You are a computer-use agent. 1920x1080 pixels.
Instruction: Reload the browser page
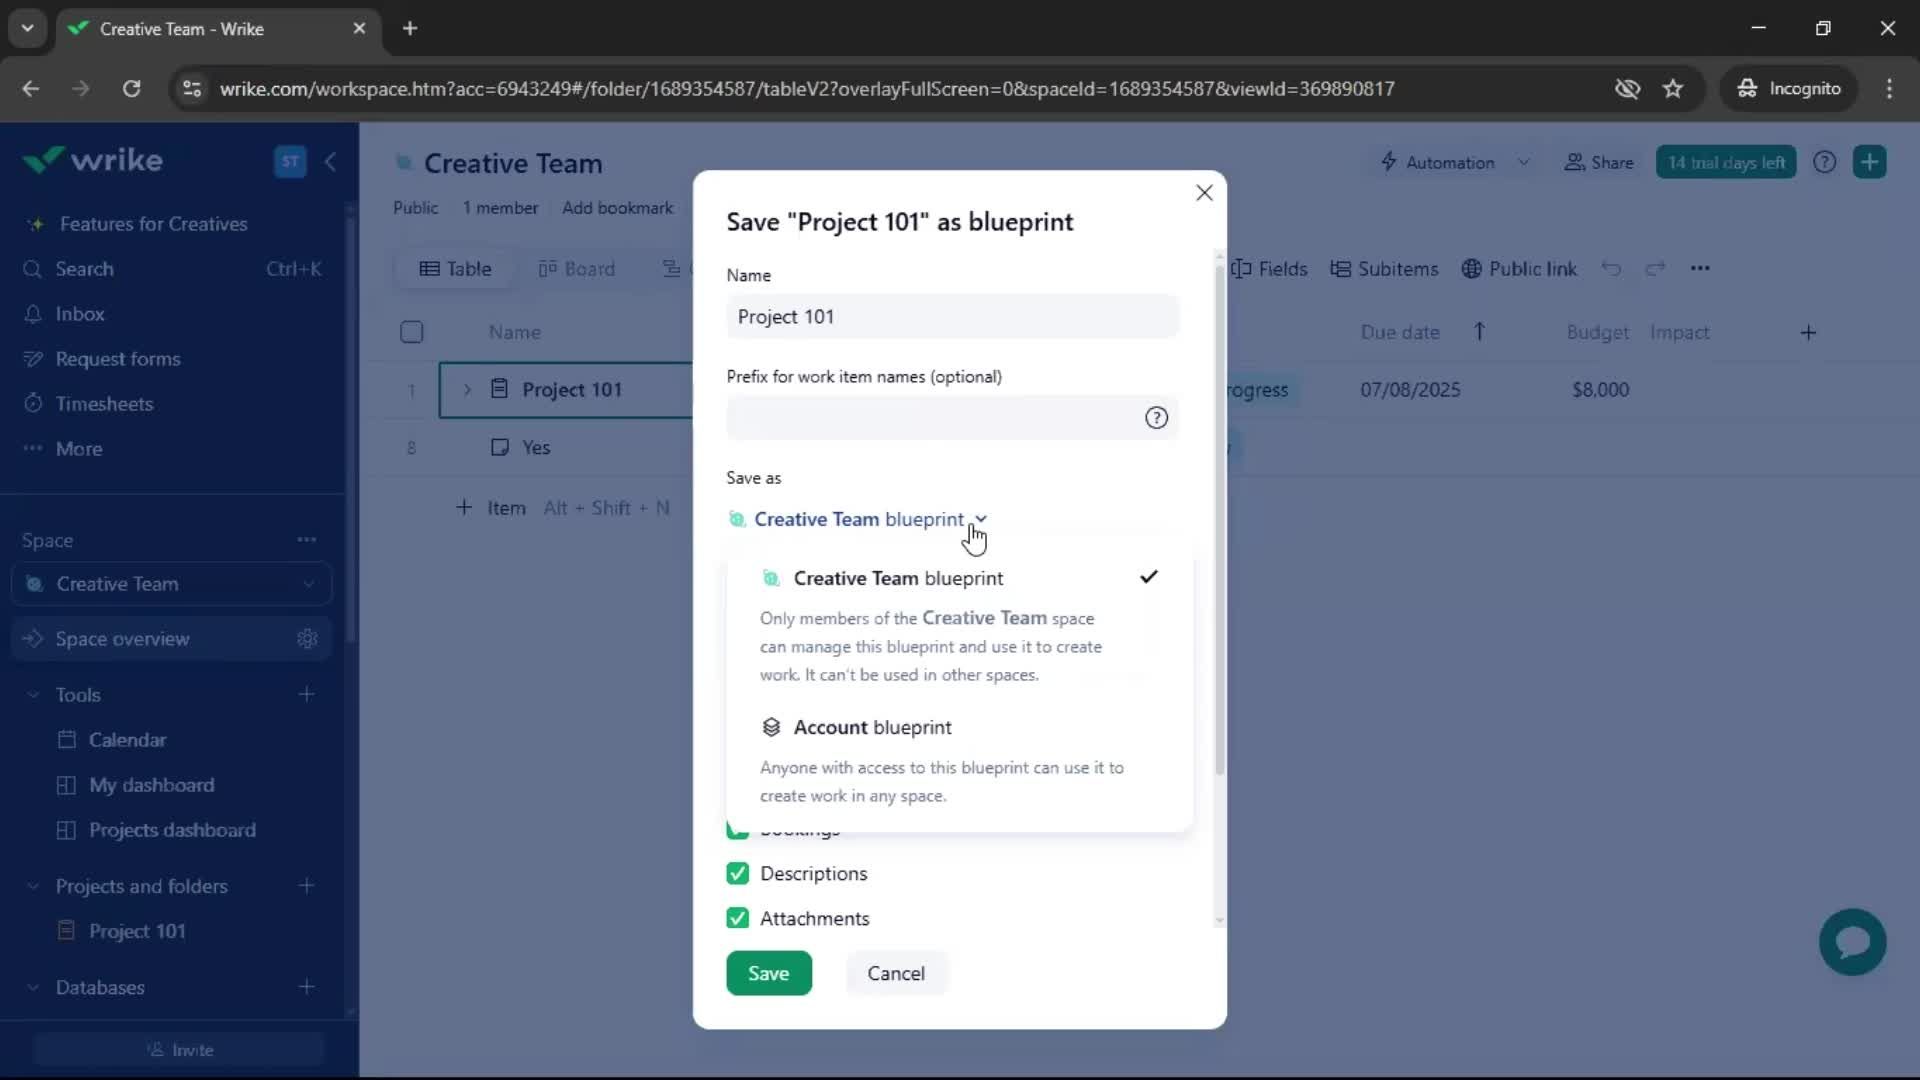point(131,89)
